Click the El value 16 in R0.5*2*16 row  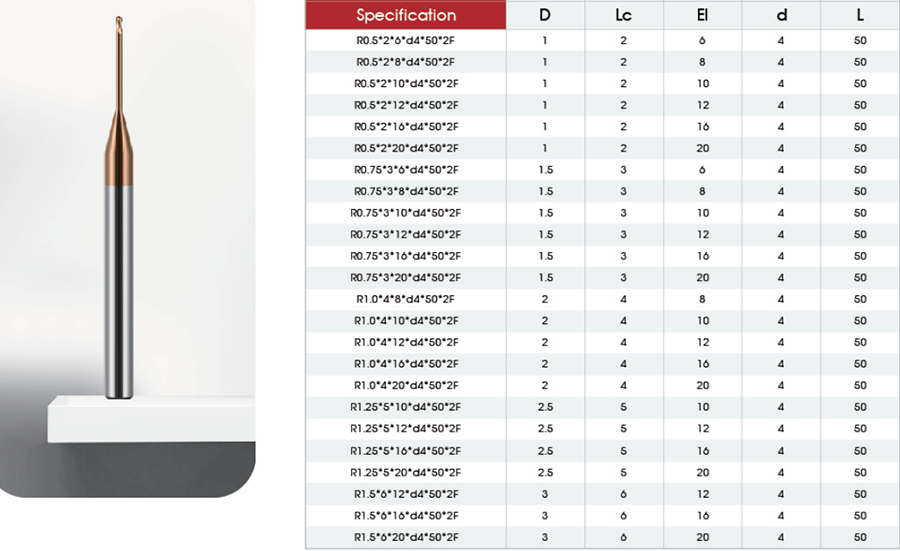point(703,127)
